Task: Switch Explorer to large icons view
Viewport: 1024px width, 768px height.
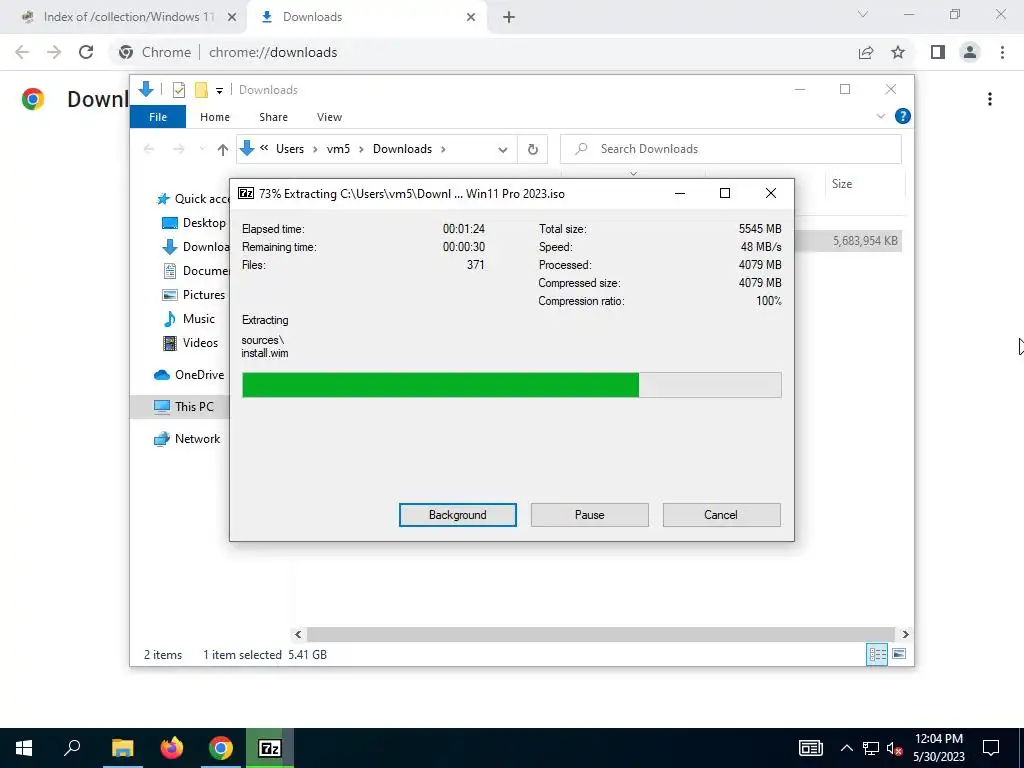Action: pos(899,654)
